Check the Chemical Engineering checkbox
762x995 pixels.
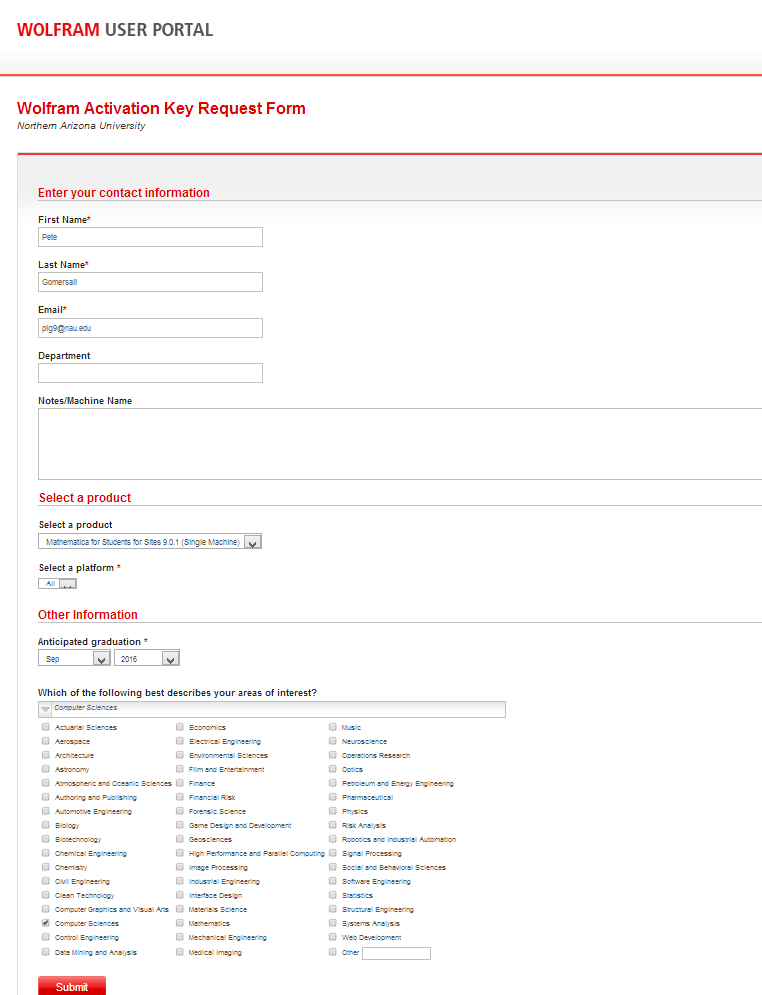pyautogui.click(x=46, y=853)
